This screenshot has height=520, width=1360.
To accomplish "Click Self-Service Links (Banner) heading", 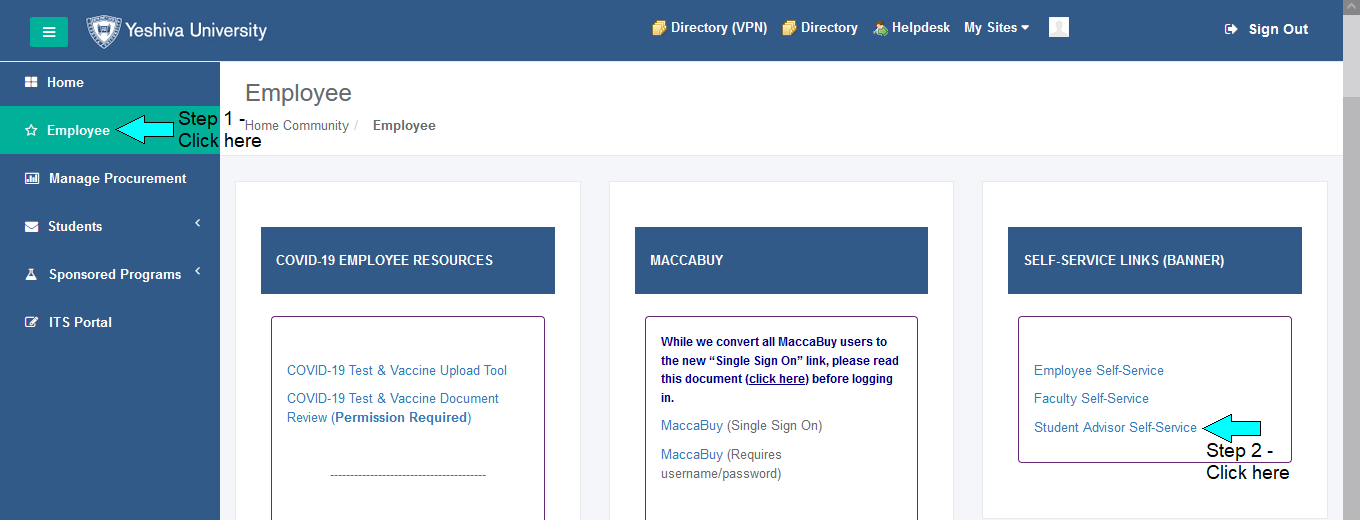I will (x=1155, y=260).
